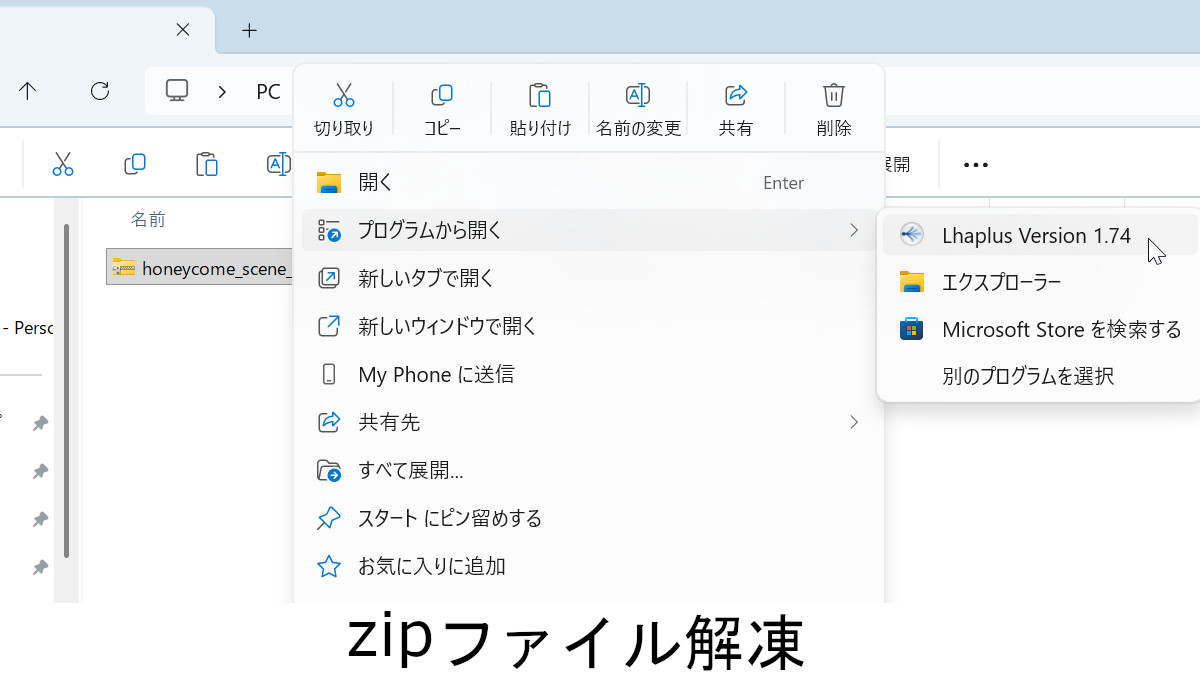
Task: Click the 共有 (Share) icon
Action: pos(736,95)
